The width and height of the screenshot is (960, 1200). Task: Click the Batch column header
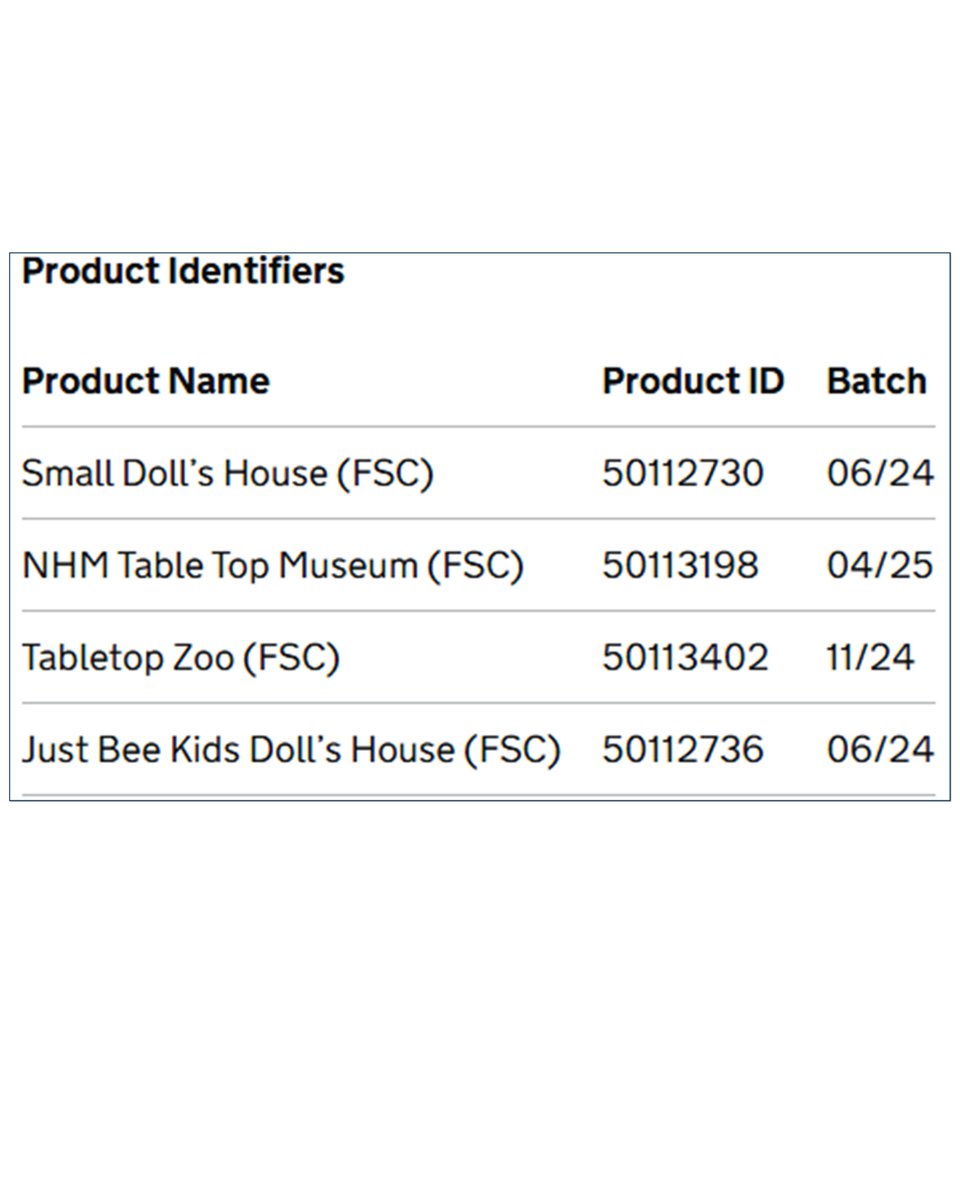click(877, 381)
